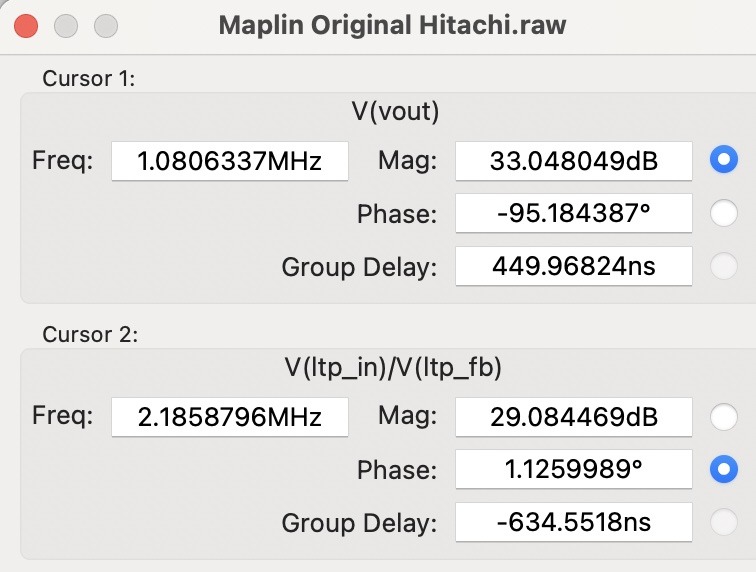
Task: Close the window with red button
Action: [26, 26]
